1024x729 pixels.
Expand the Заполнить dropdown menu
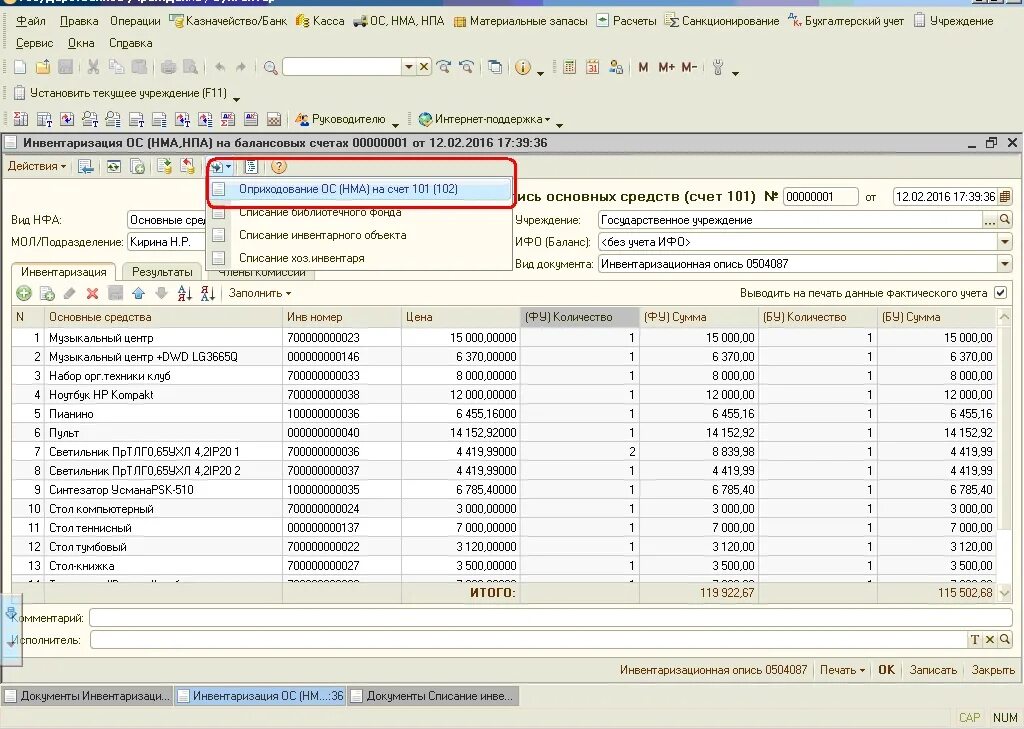click(x=259, y=293)
